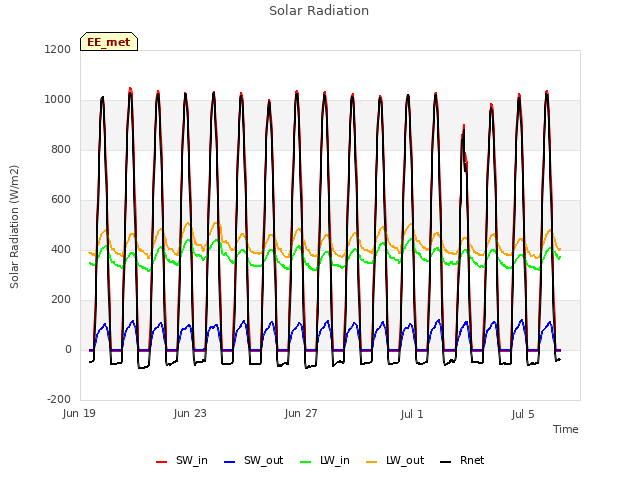Click the 600 y-axis tick label
This screenshot has height=480, width=640.
61,200
